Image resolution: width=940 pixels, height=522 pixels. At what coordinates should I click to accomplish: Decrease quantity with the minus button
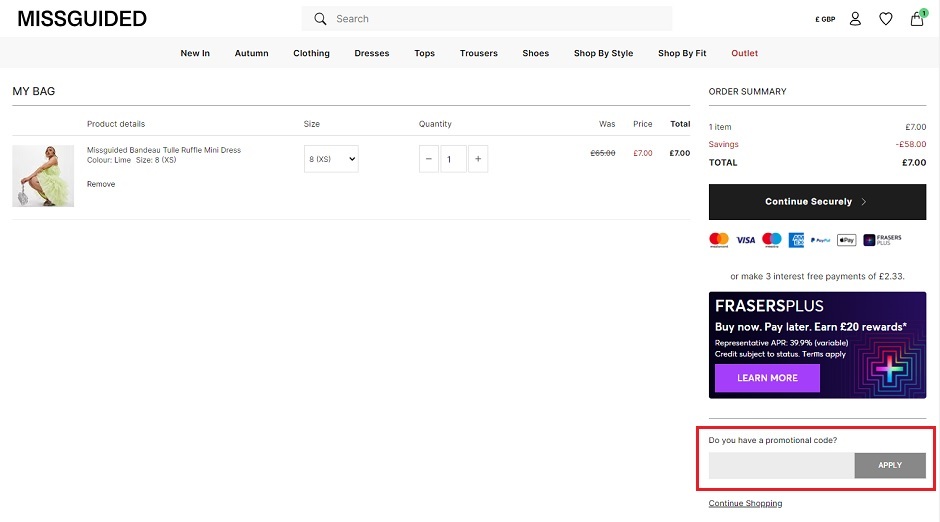[x=429, y=159]
